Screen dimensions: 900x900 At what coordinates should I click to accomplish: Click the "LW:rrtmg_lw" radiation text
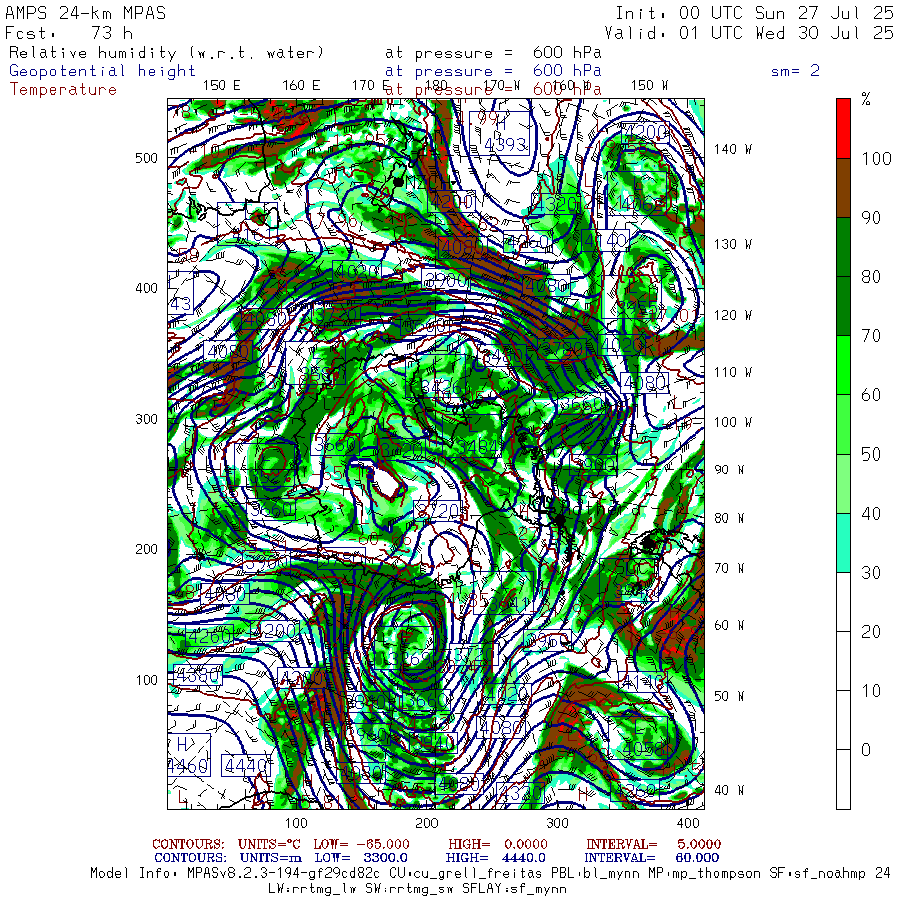313,889
